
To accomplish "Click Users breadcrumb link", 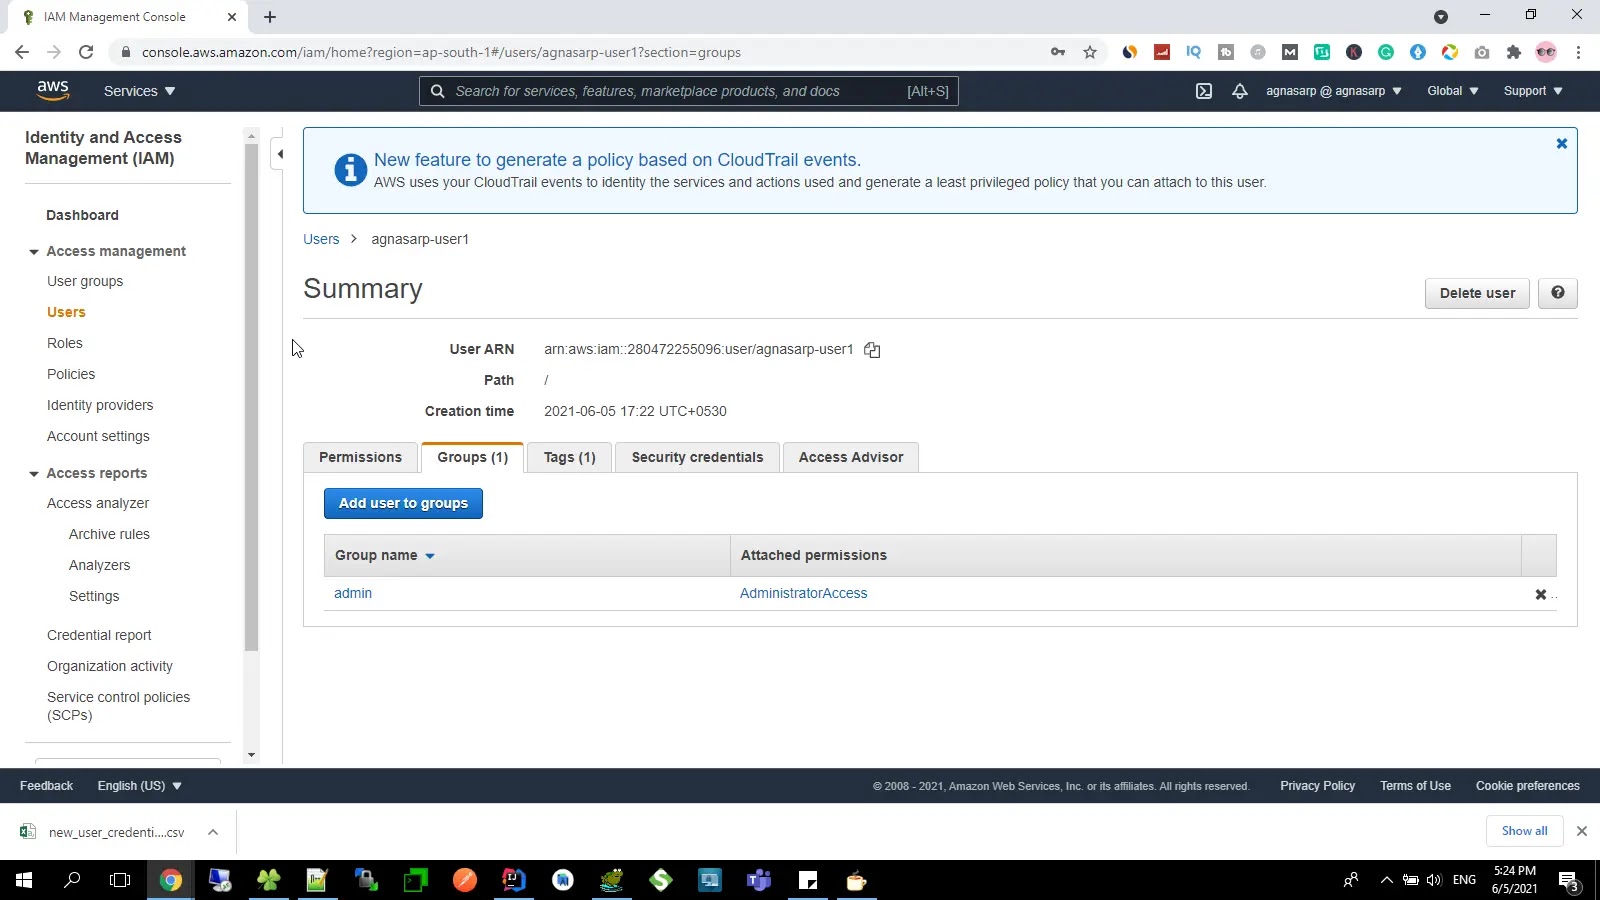I will coord(321,239).
